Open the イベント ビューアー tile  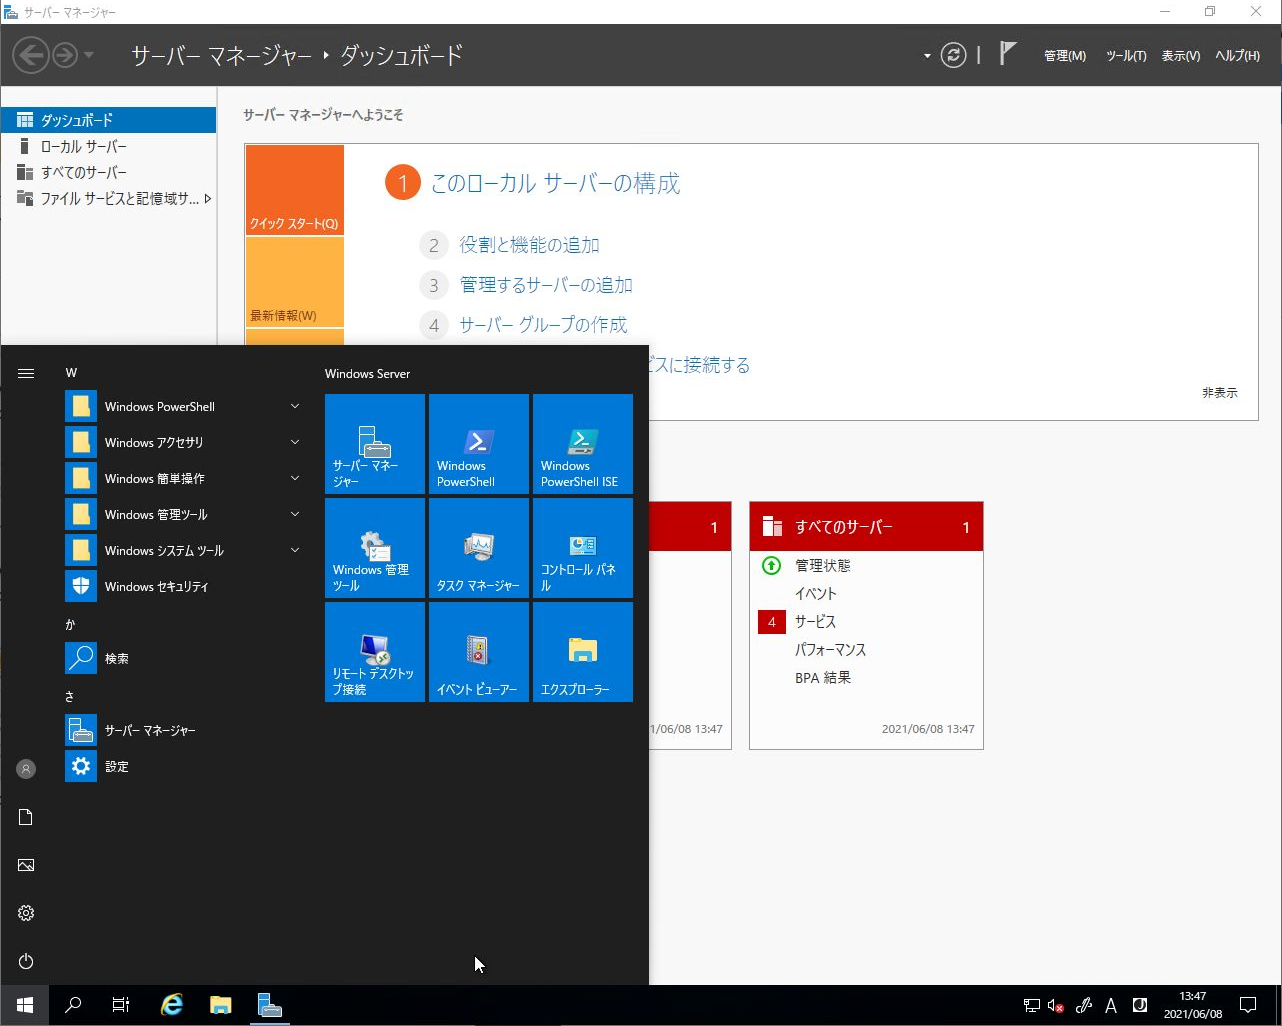(x=479, y=652)
